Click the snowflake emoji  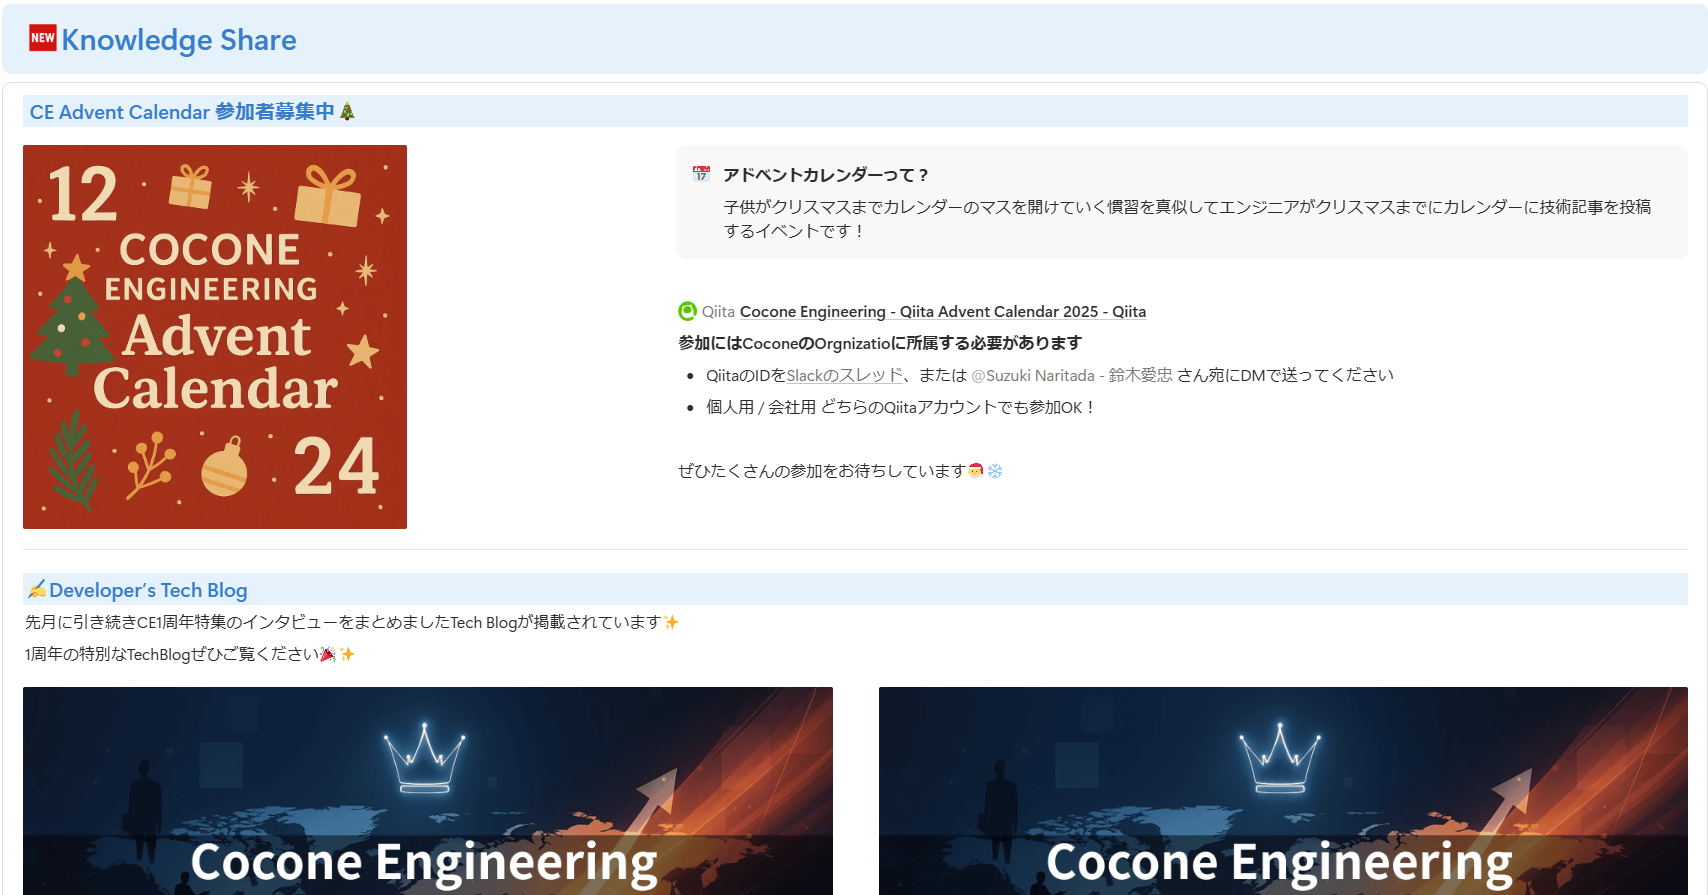tap(995, 470)
